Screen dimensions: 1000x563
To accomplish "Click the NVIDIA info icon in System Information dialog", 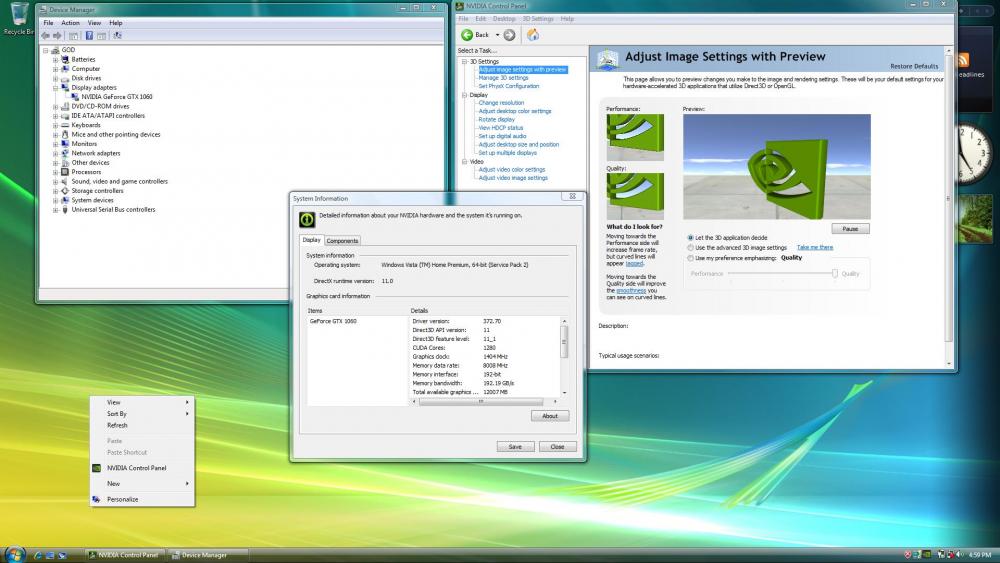I will (307, 219).
